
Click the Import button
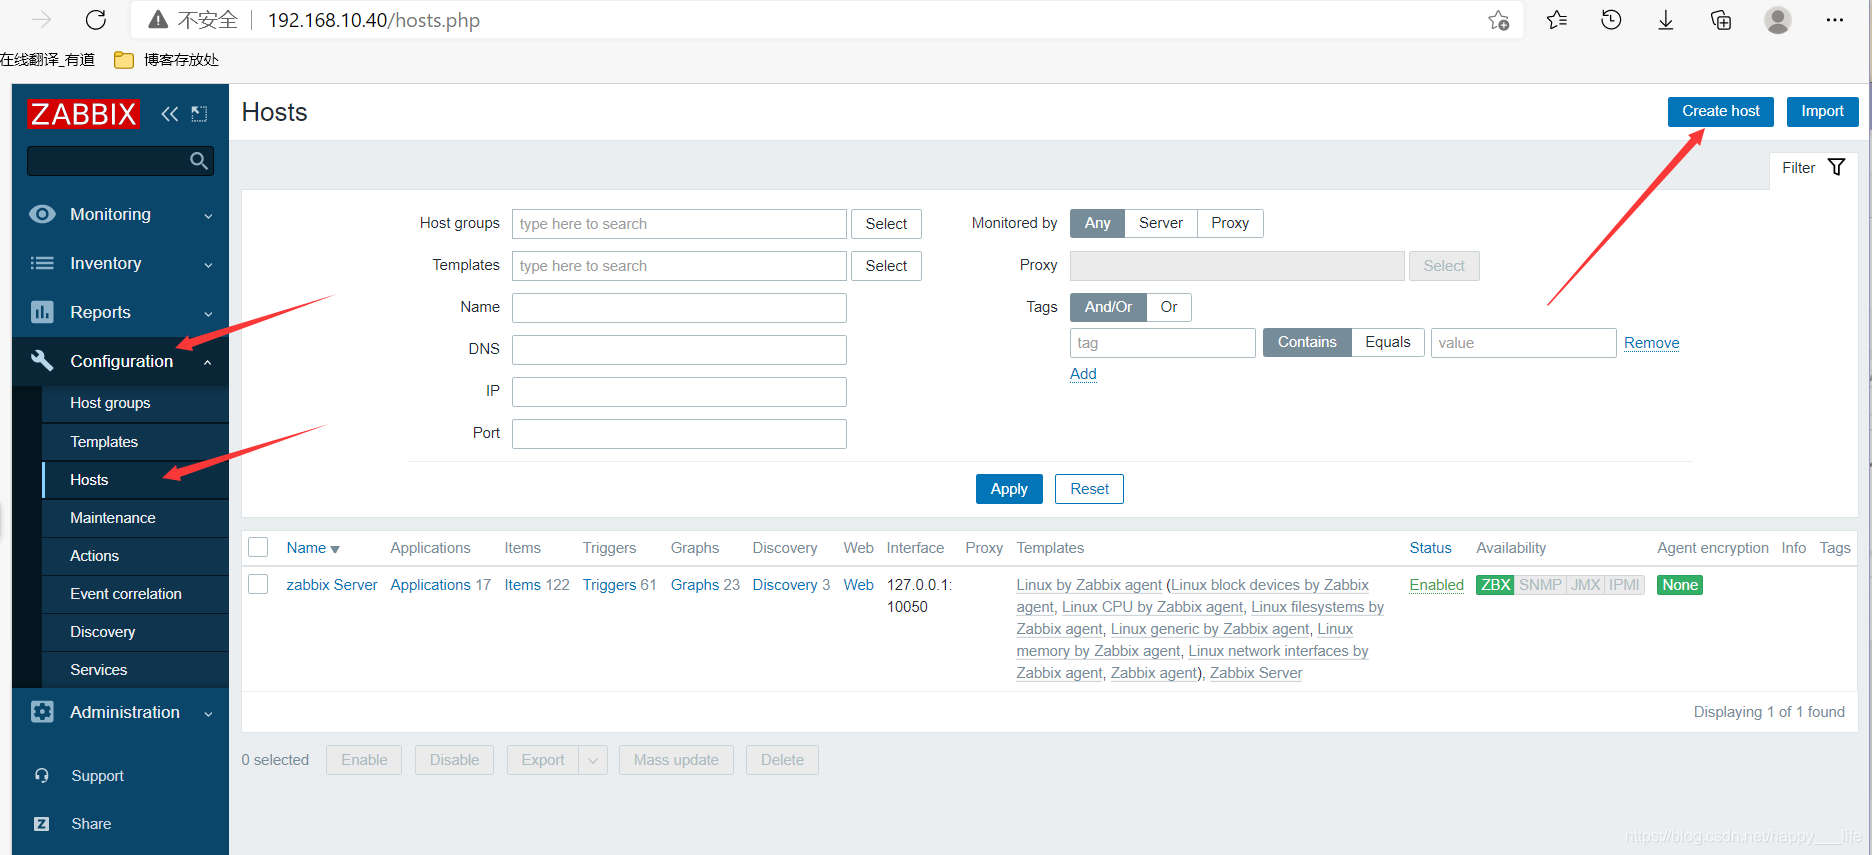(x=1822, y=111)
